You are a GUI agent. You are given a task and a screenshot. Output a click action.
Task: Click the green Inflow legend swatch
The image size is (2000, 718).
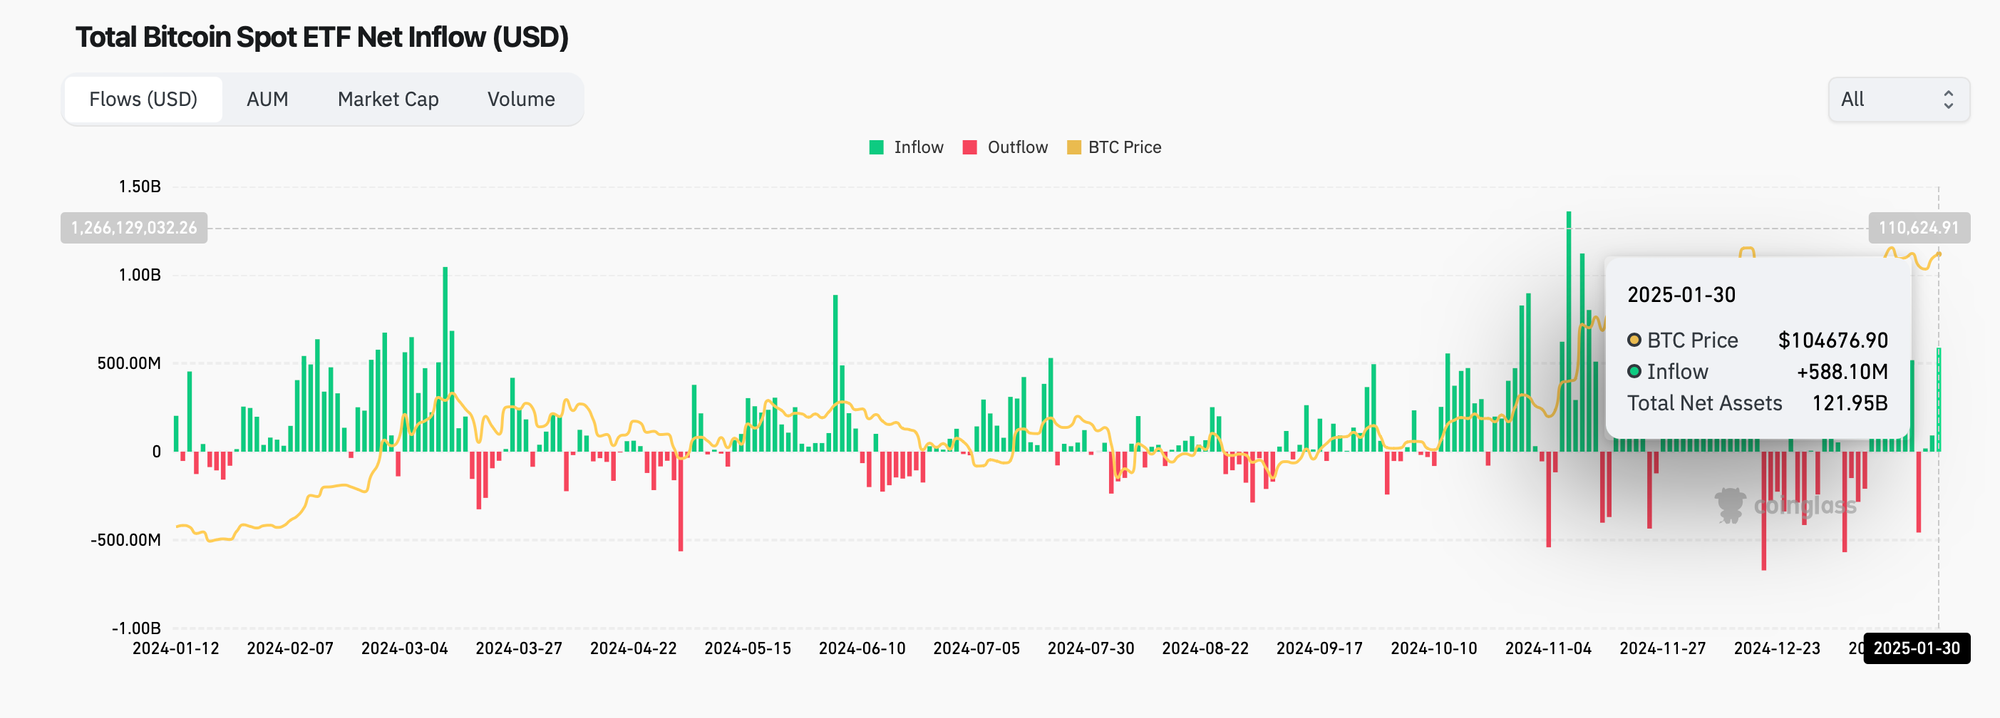(877, 147)
